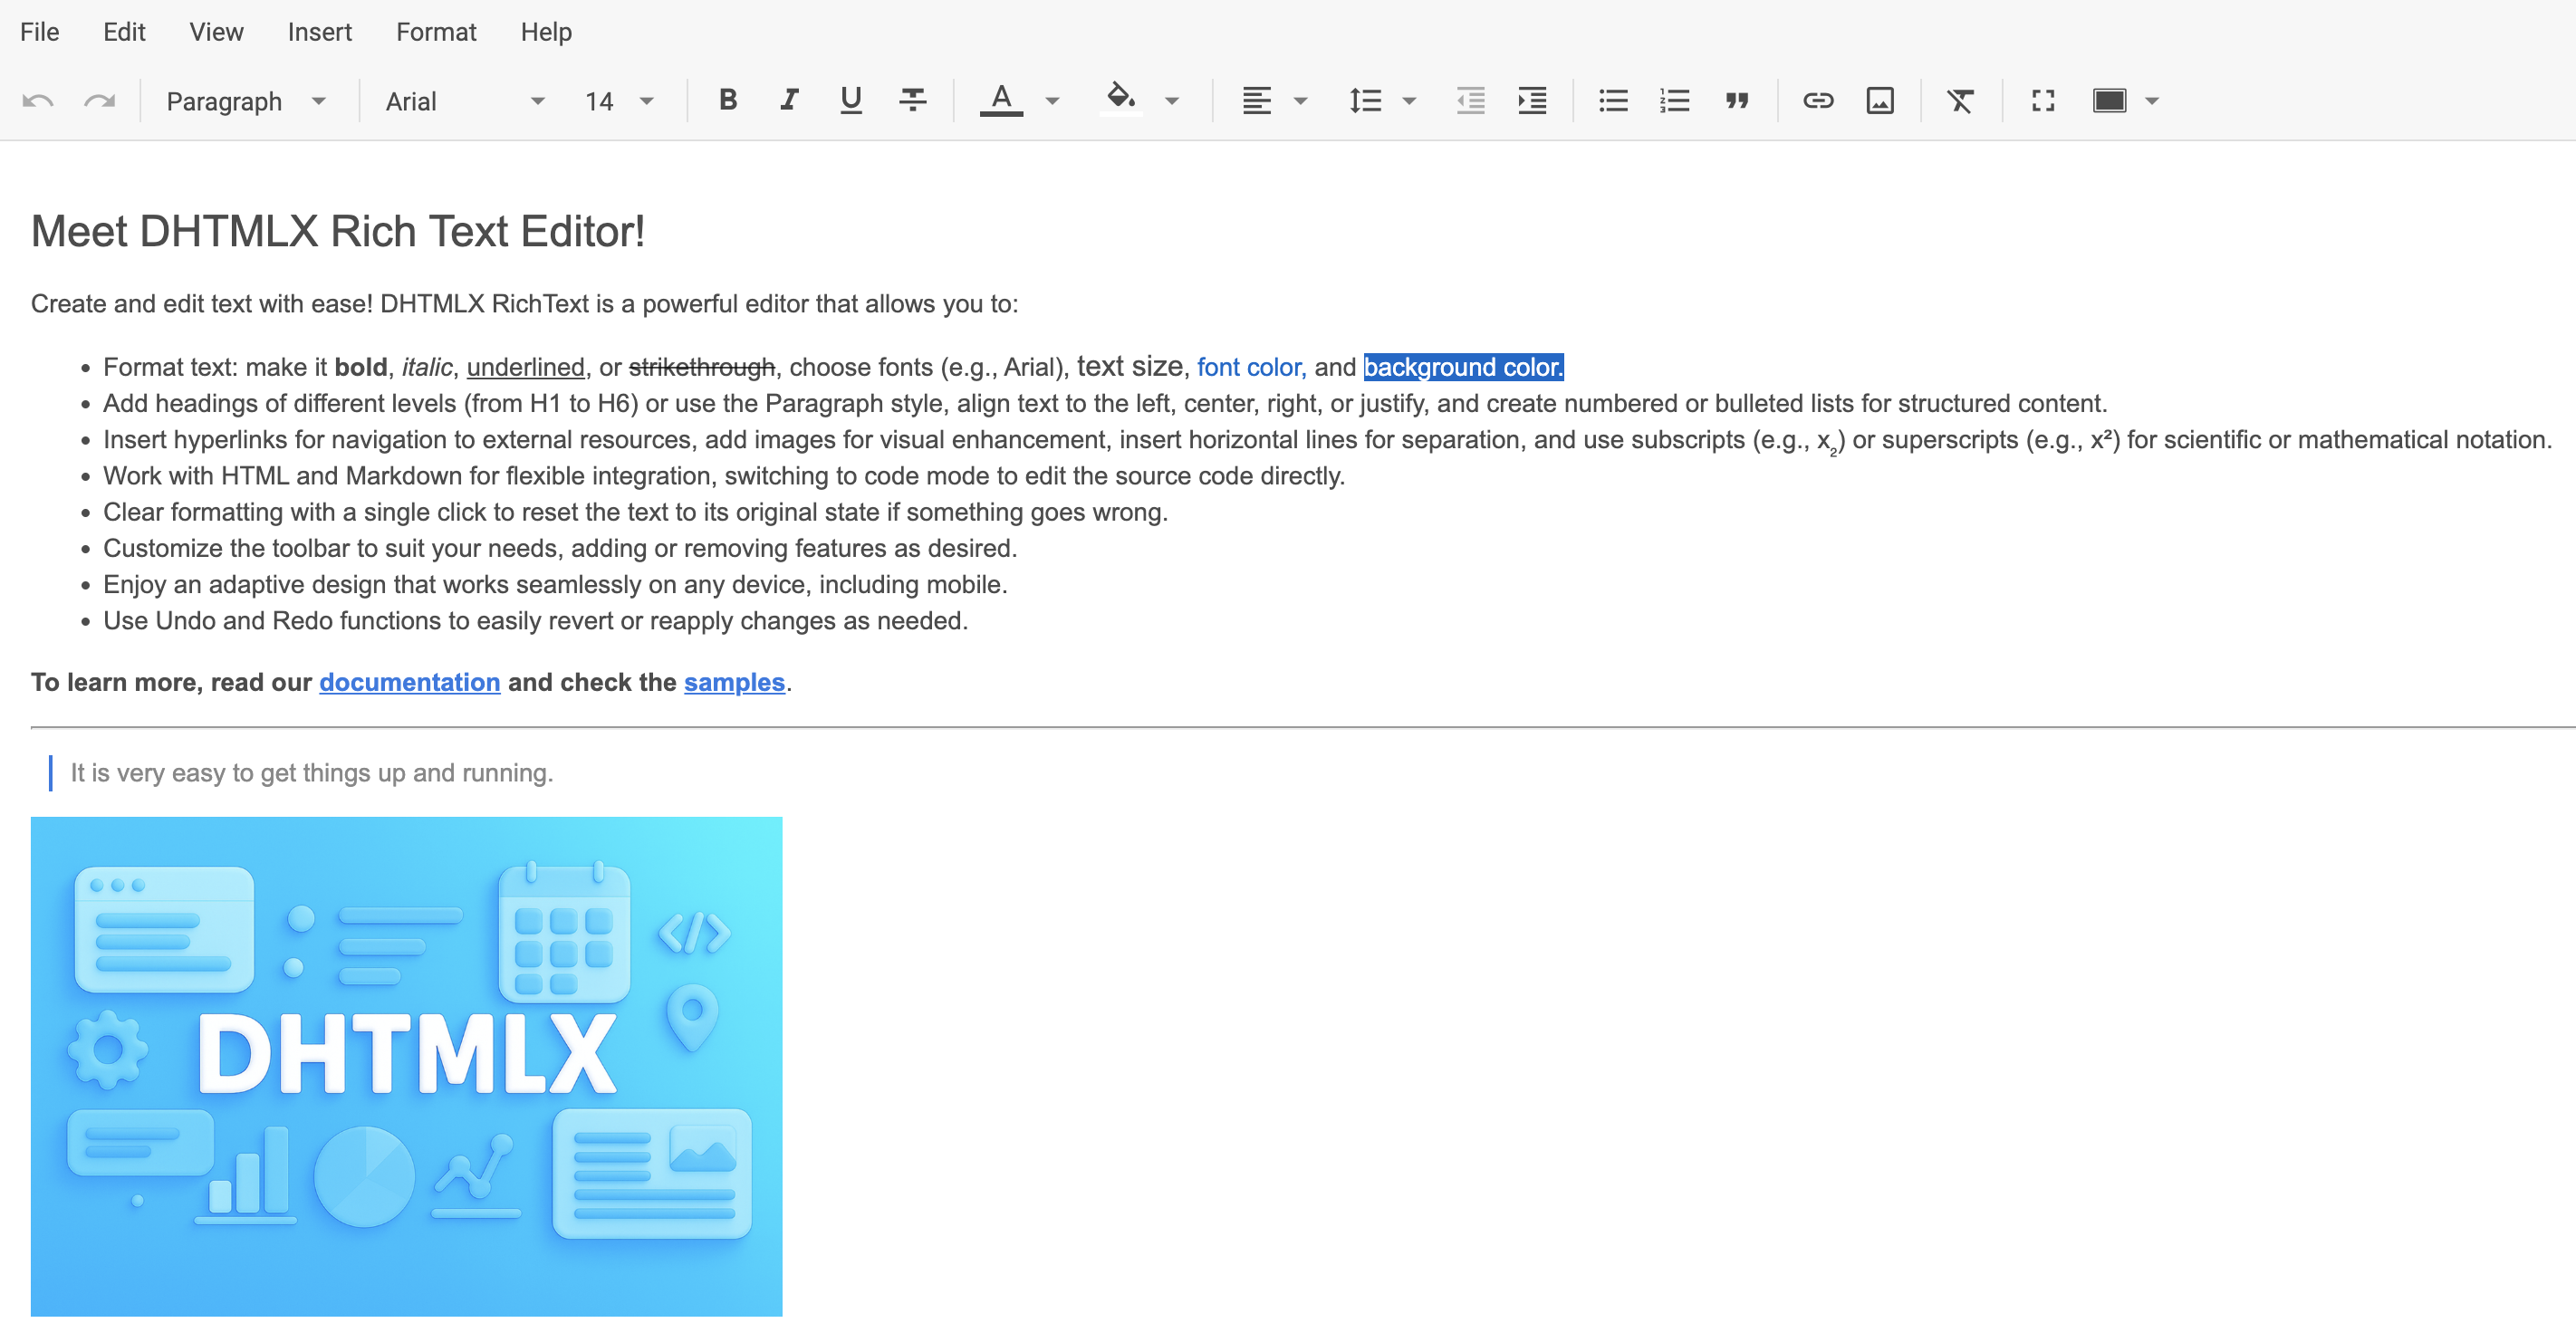Screen dimensions: 2576x1342
Task: Click the bullet starting 'Customize the toolbar'
Action: pyautogui.click(x=560, y=548)
